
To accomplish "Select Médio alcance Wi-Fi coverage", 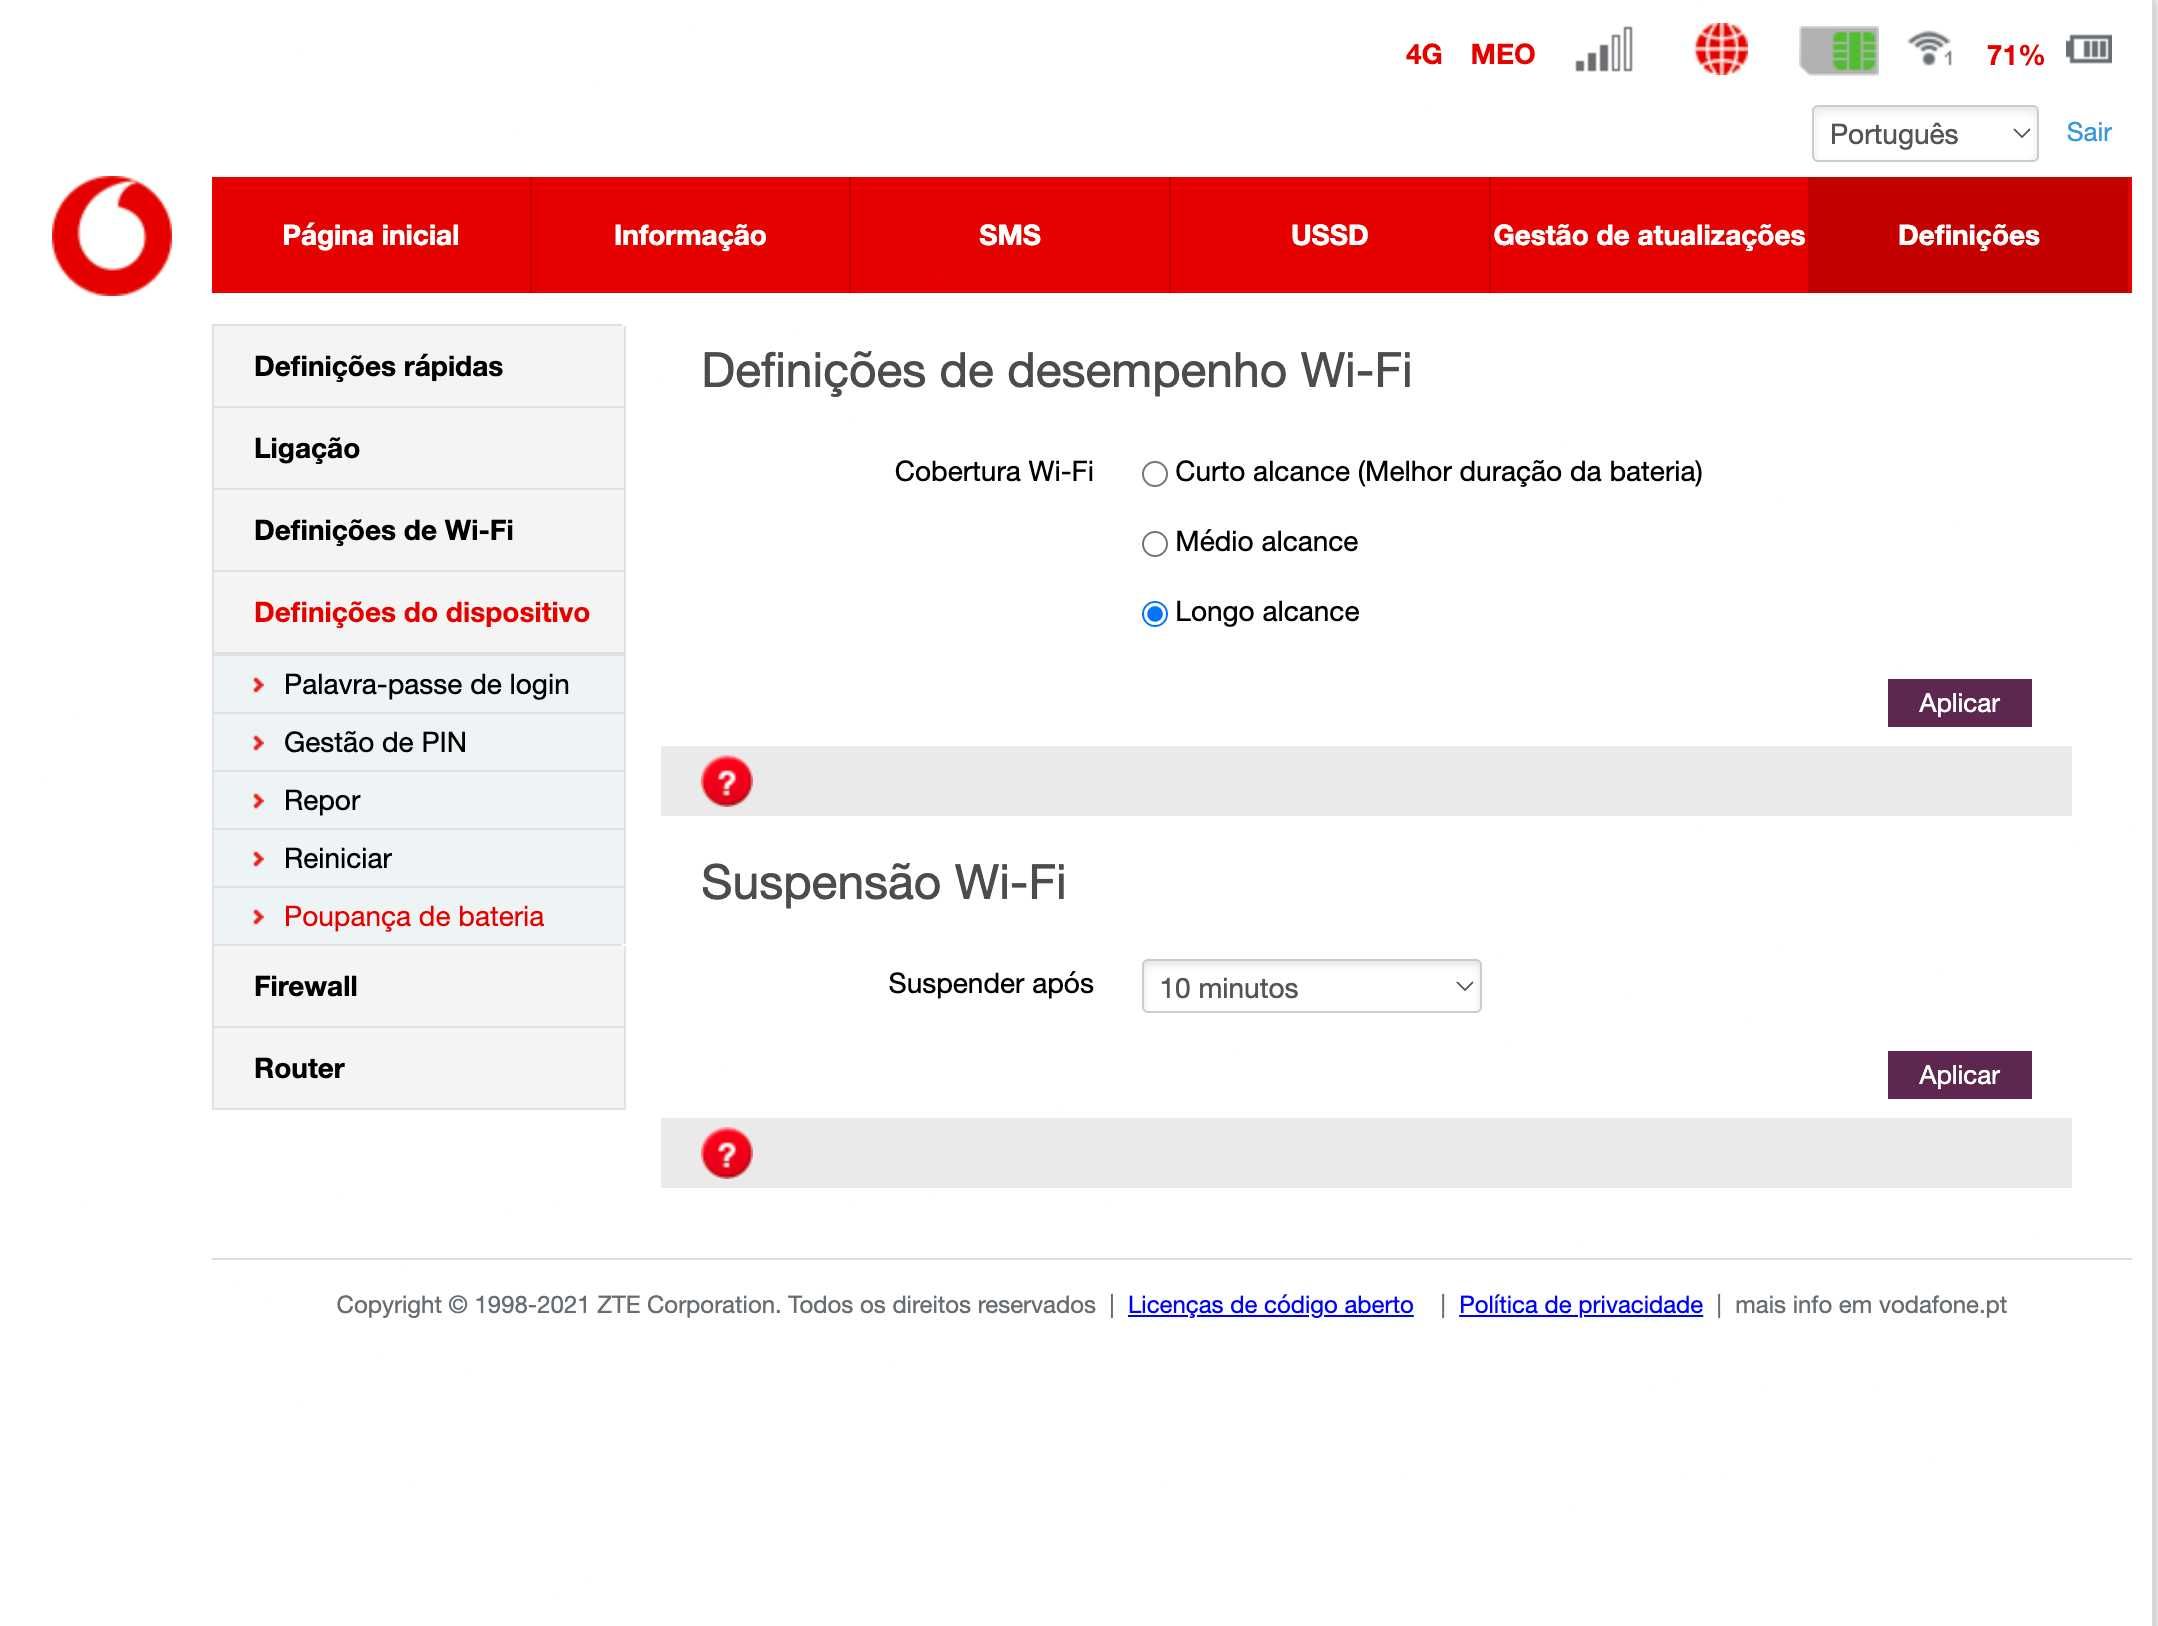I will coord(1155,543).
